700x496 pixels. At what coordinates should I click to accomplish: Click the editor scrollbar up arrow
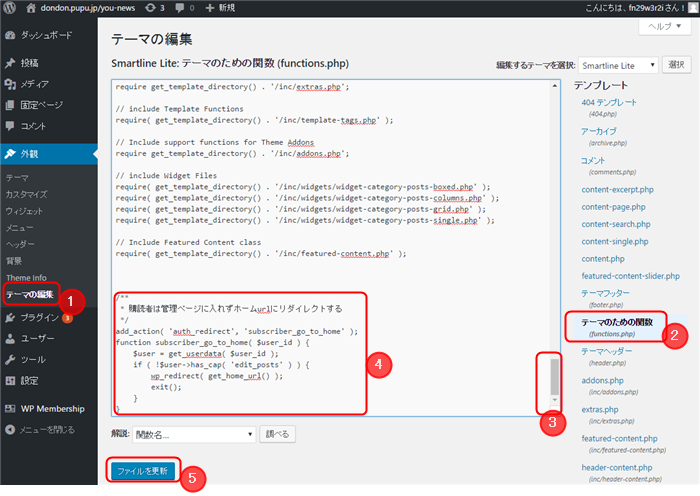pos(554,86)
